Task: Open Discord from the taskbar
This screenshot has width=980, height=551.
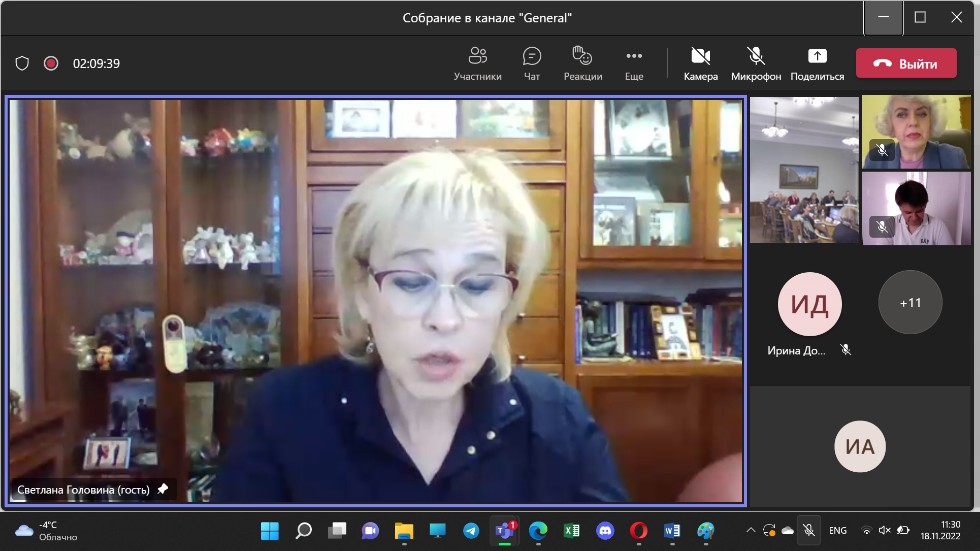Action: point(604,530)
